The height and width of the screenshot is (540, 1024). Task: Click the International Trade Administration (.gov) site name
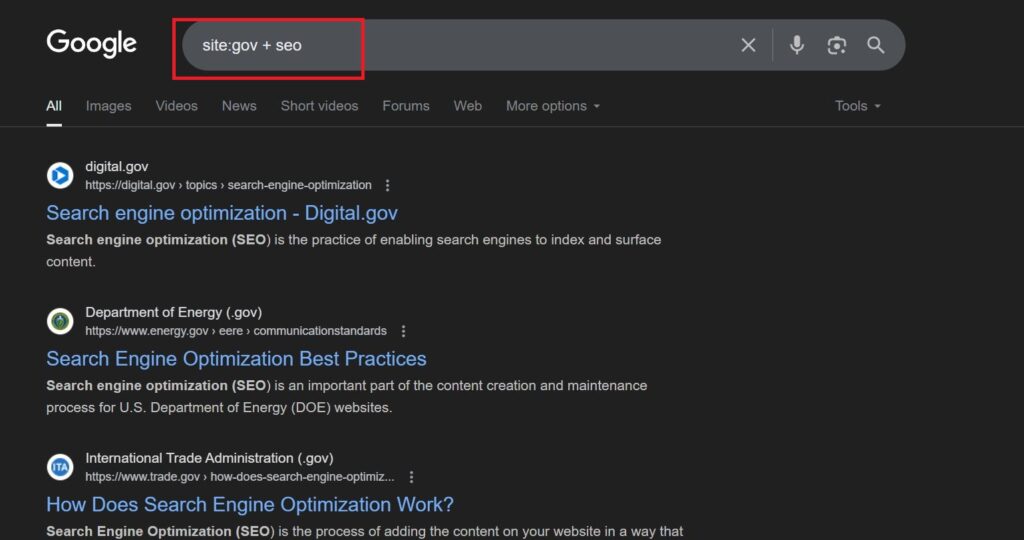210,458
